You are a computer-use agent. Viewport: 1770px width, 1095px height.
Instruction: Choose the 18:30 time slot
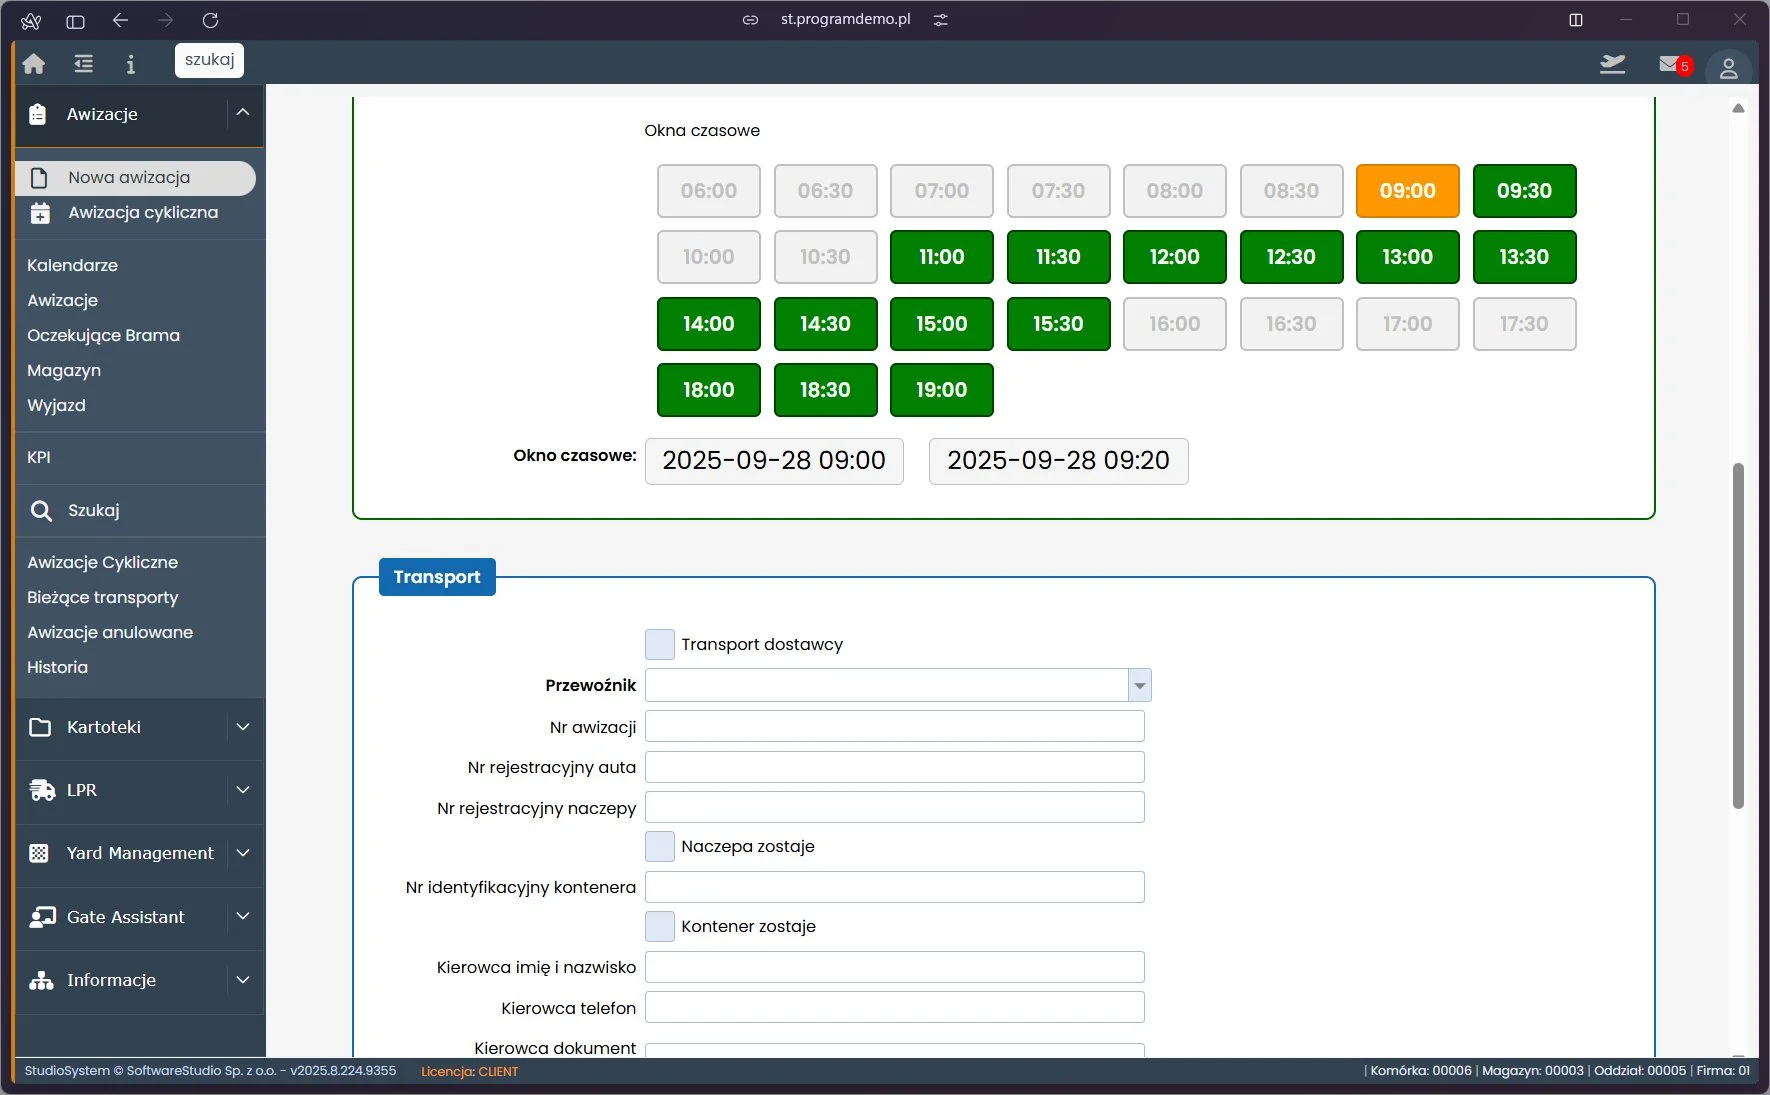pyautogui.click(x=825, y=390)
